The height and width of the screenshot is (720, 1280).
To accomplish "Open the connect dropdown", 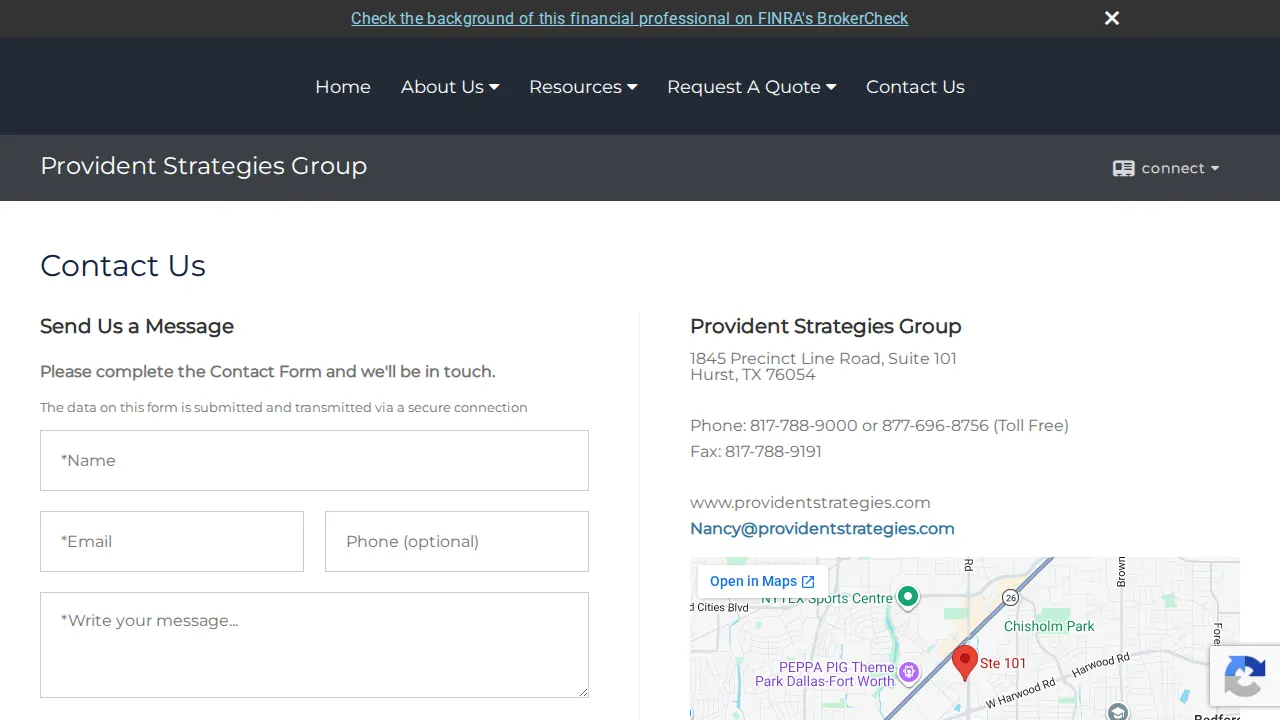I will (x=1166, y=168).
